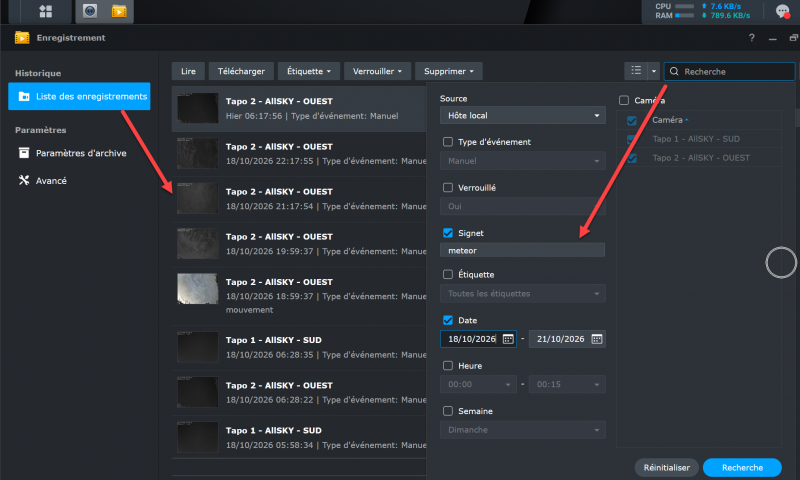Select the 18:59:37 daytime sky thumbnail
800x480 pixels.
[197, 289]
